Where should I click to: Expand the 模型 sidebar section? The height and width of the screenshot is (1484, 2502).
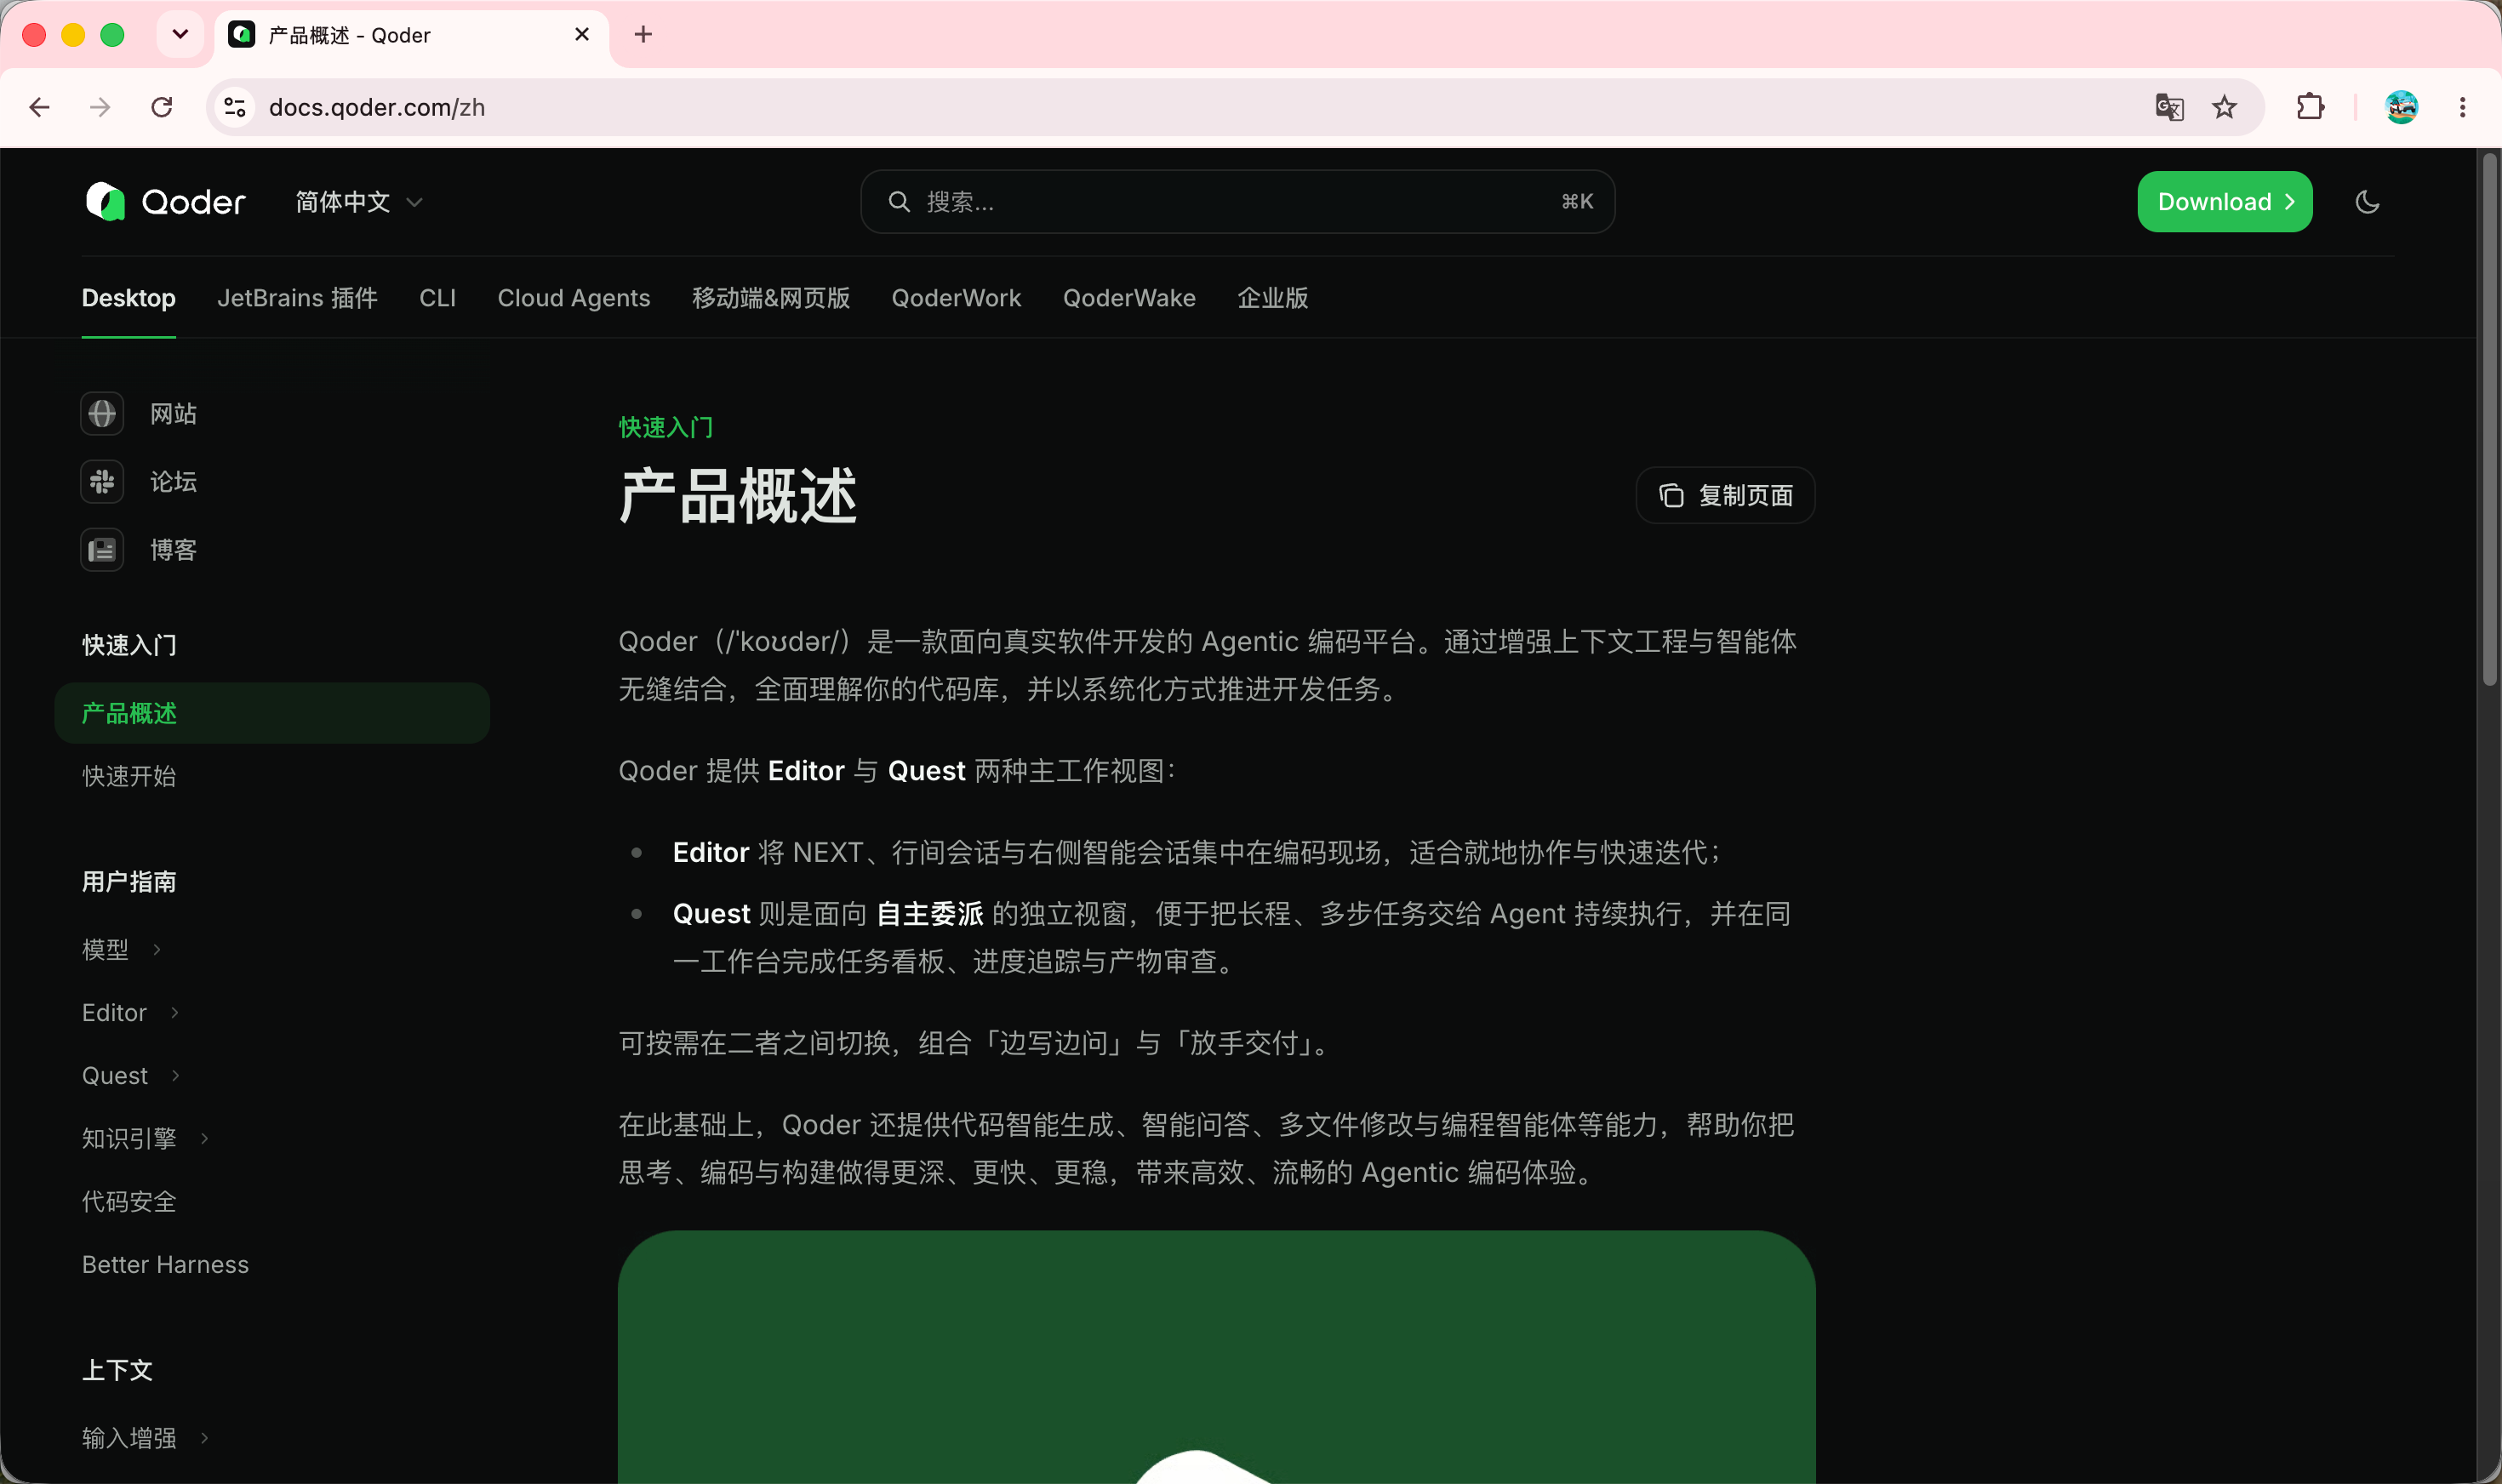tap(122, 949)
